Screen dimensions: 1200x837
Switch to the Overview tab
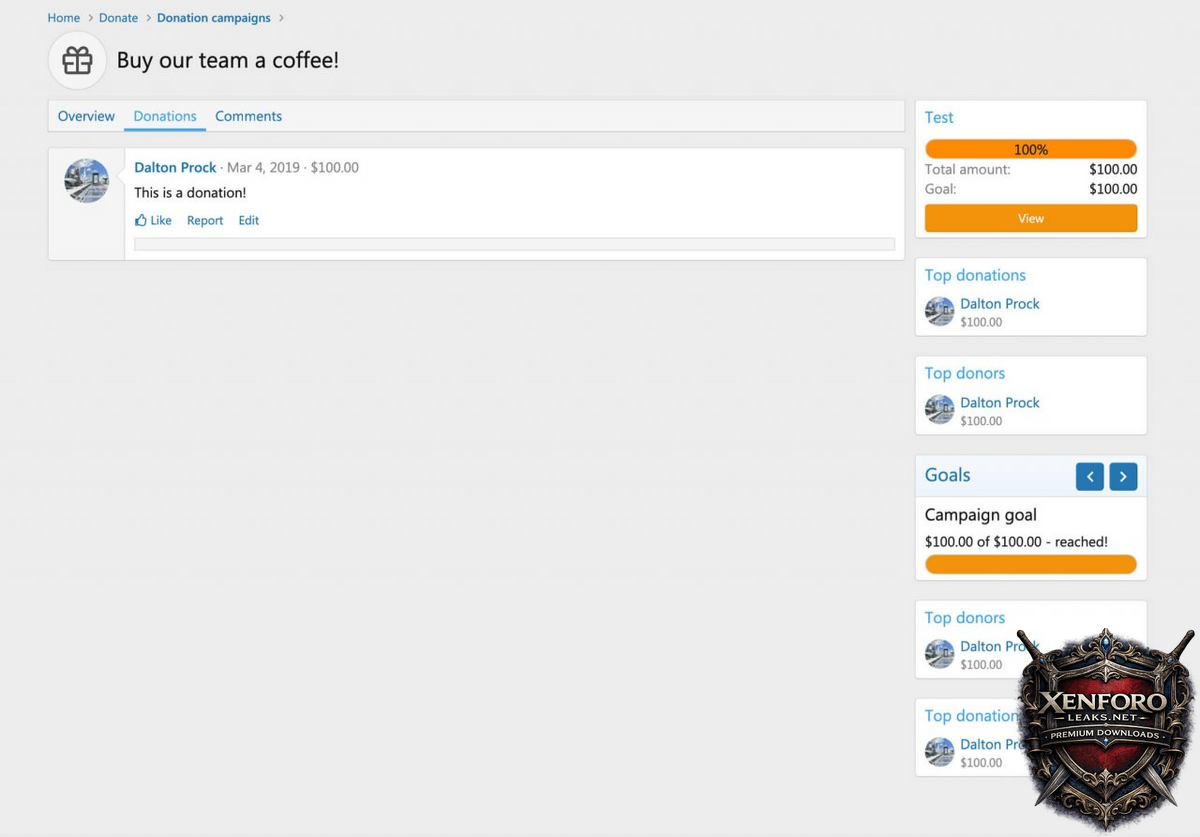[86, 116]
